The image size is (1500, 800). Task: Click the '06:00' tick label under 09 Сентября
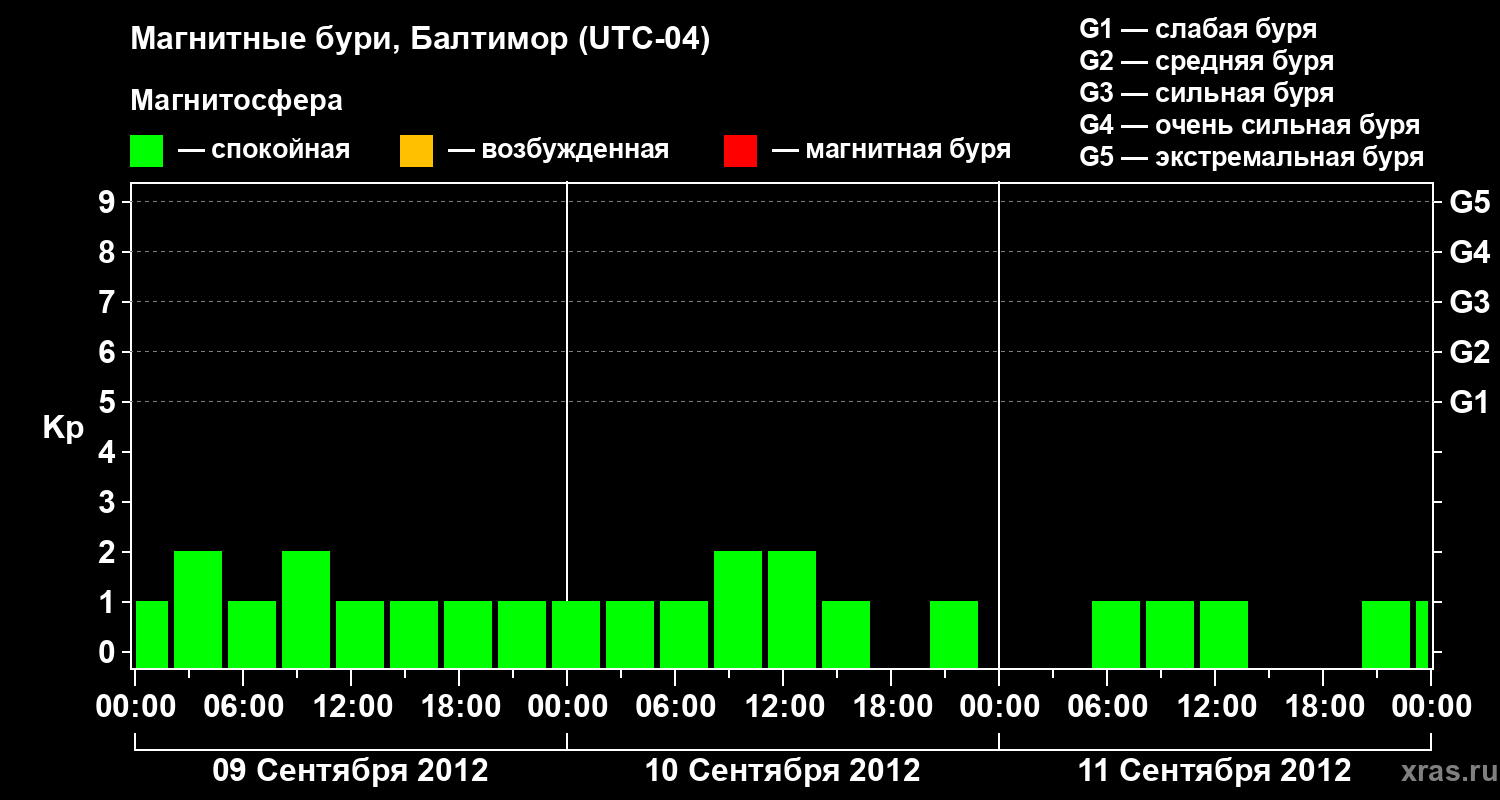[243, 707]
